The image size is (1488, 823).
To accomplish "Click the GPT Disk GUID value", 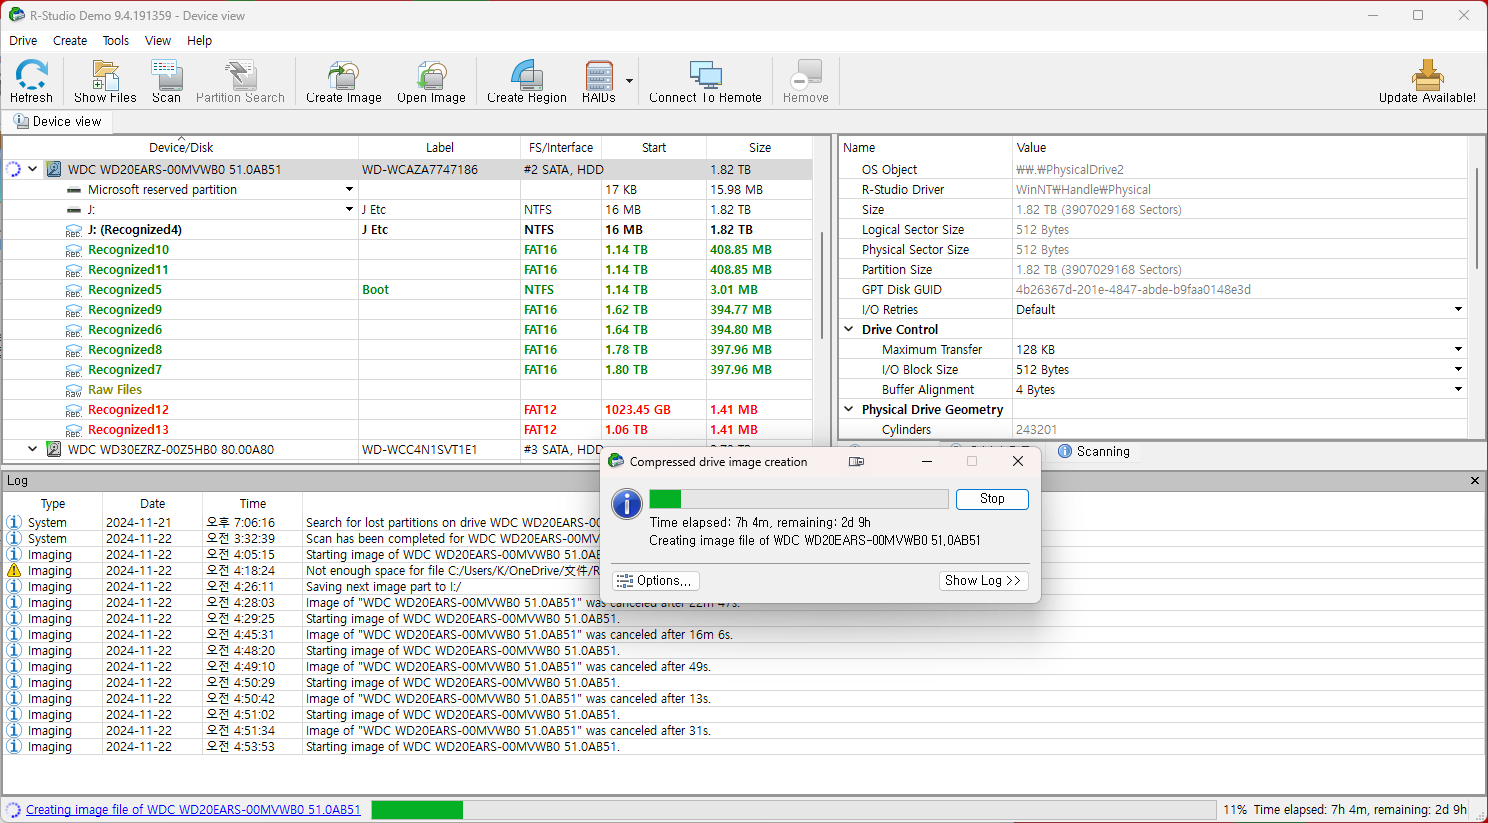I will tap(1133, 290).
